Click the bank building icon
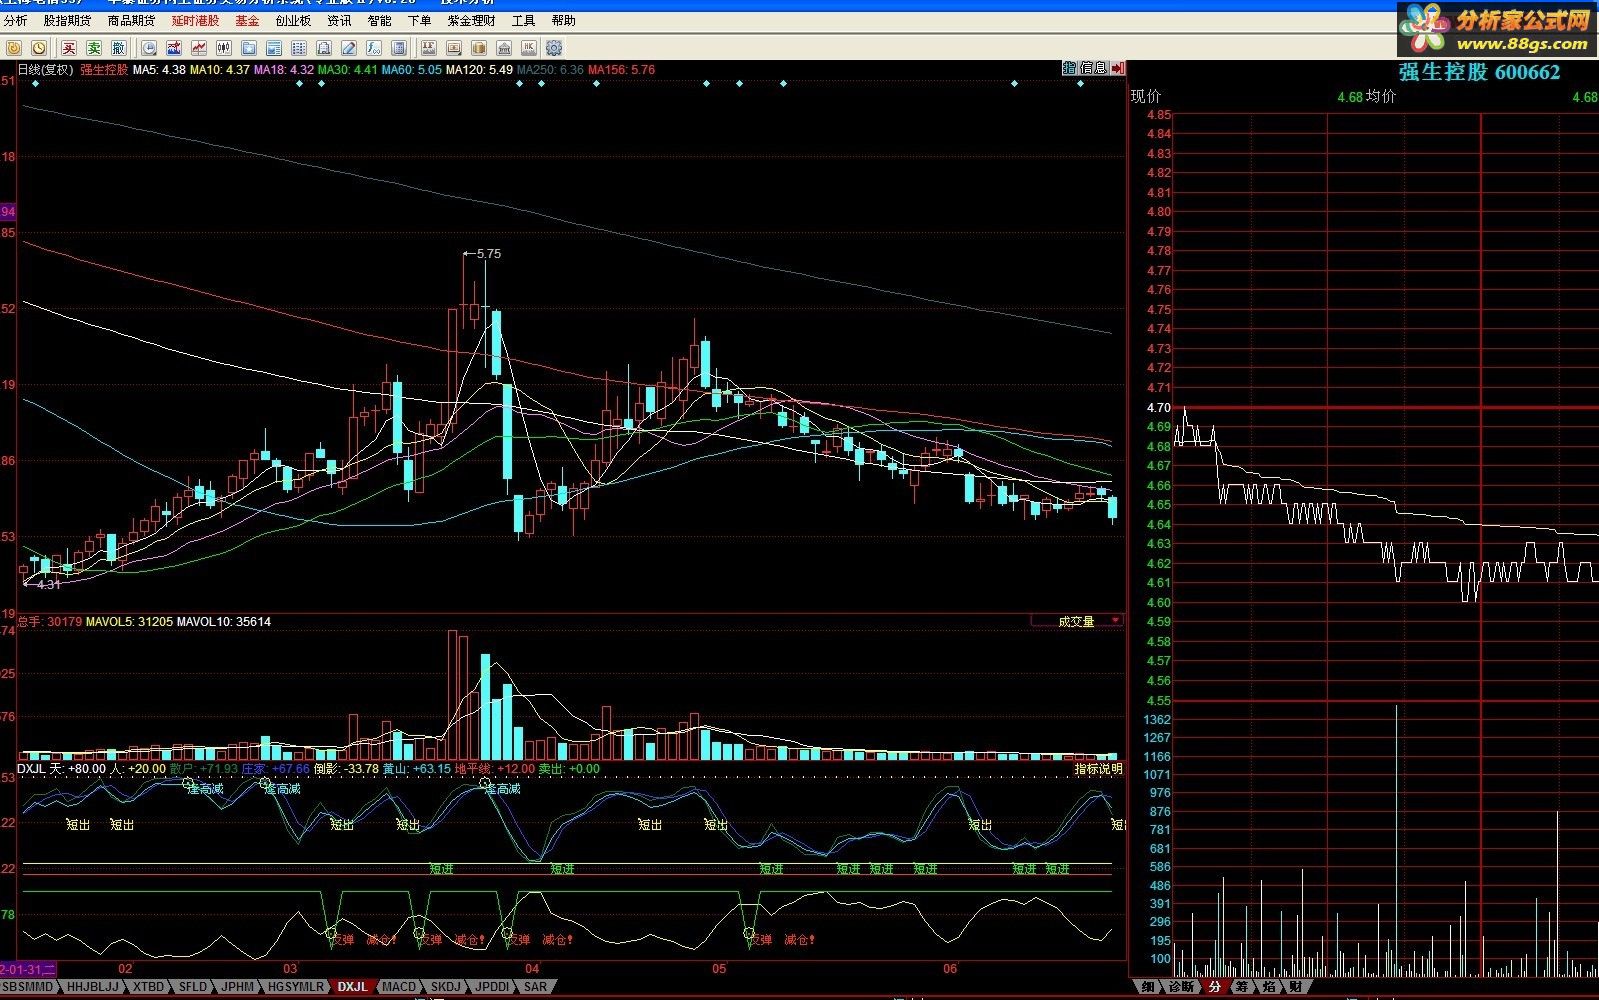 coord(504,48)
